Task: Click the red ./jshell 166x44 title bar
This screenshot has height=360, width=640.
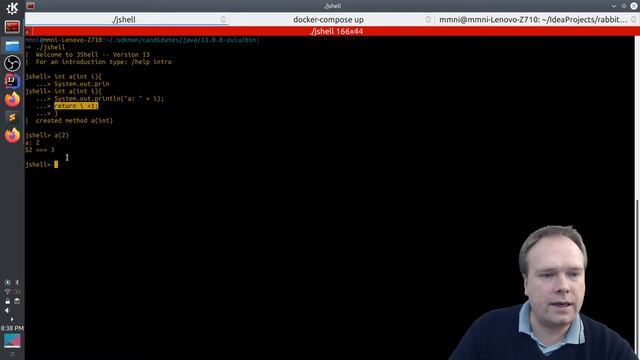Action: pos(336,31)
